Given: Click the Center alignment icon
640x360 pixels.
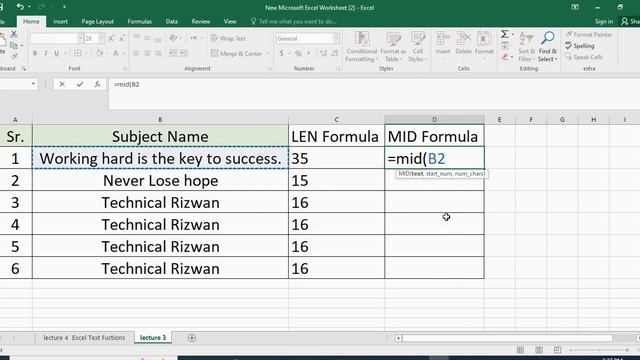Looking at the screenshot, I should [x=147, y=53].
